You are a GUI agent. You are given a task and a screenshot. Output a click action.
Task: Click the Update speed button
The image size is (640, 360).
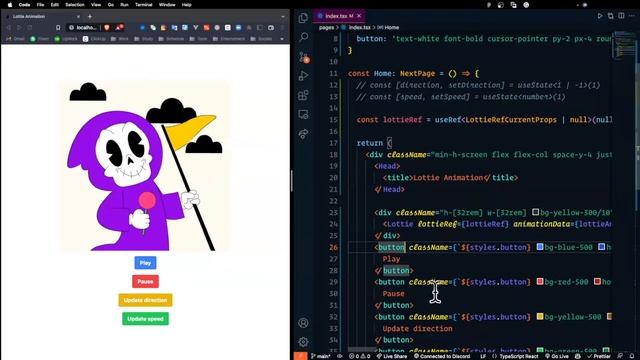tap(145, 319)
